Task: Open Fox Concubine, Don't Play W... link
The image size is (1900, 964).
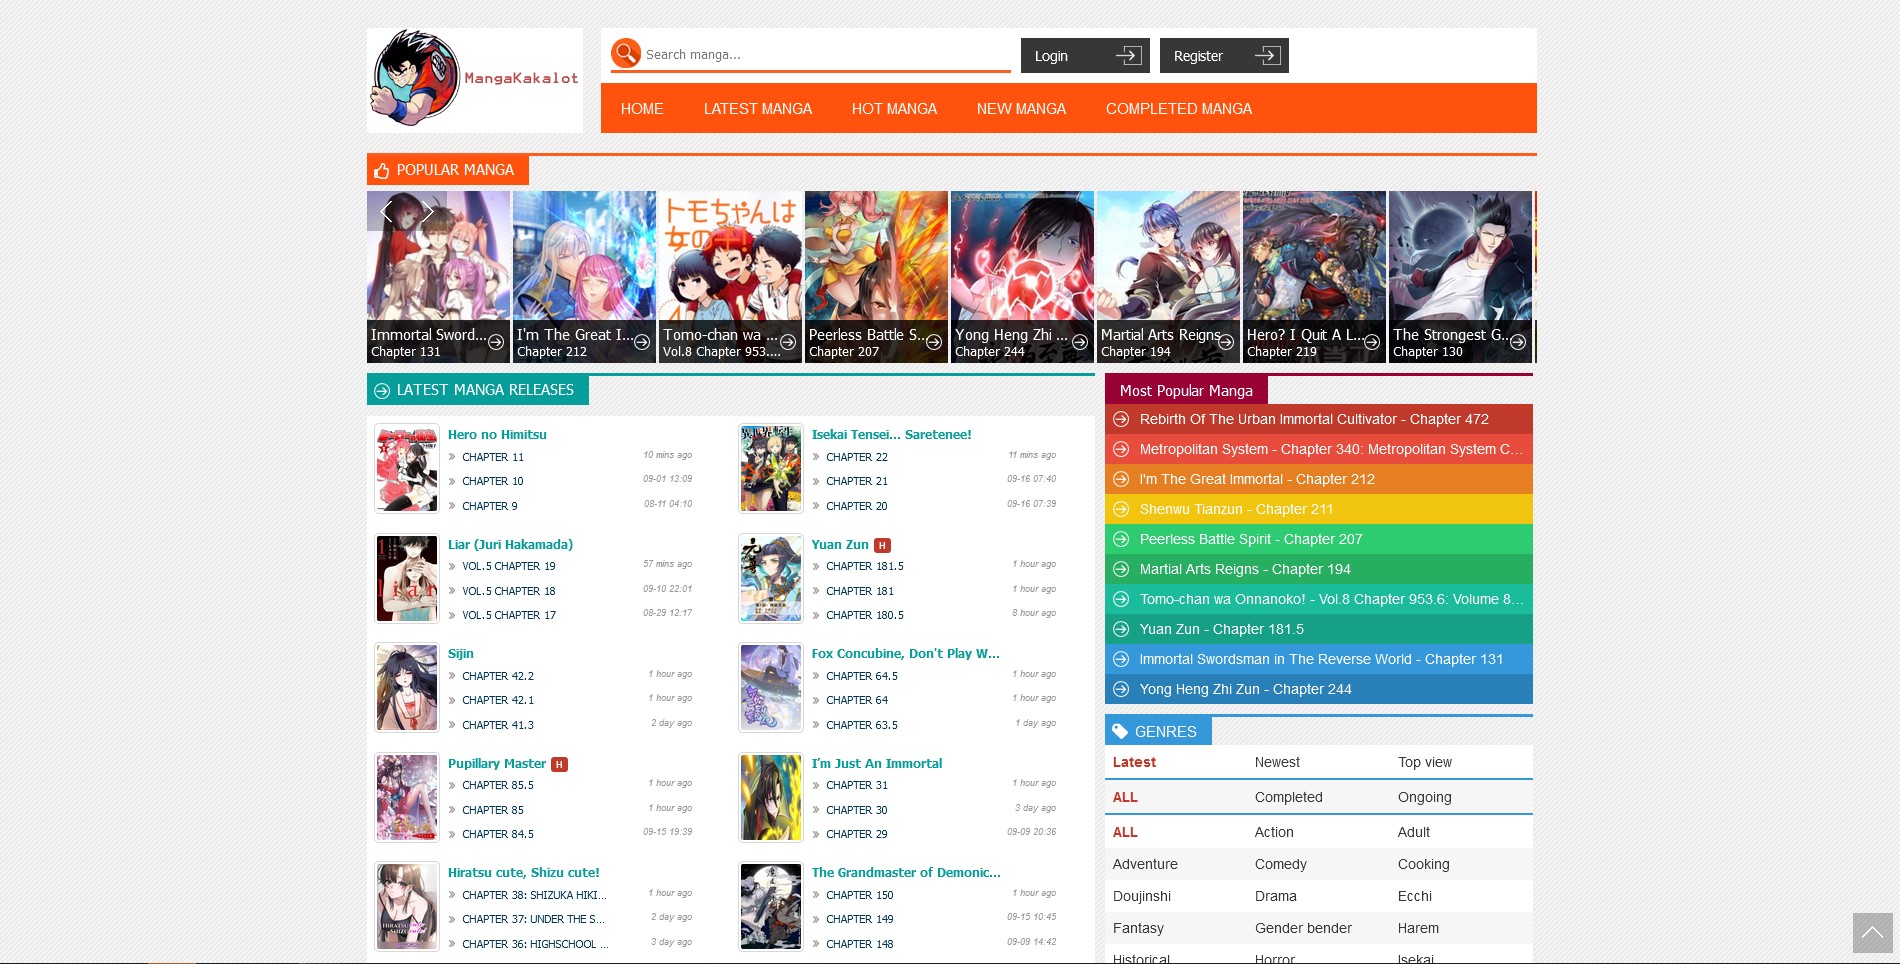Action: [x=905, y=654]
